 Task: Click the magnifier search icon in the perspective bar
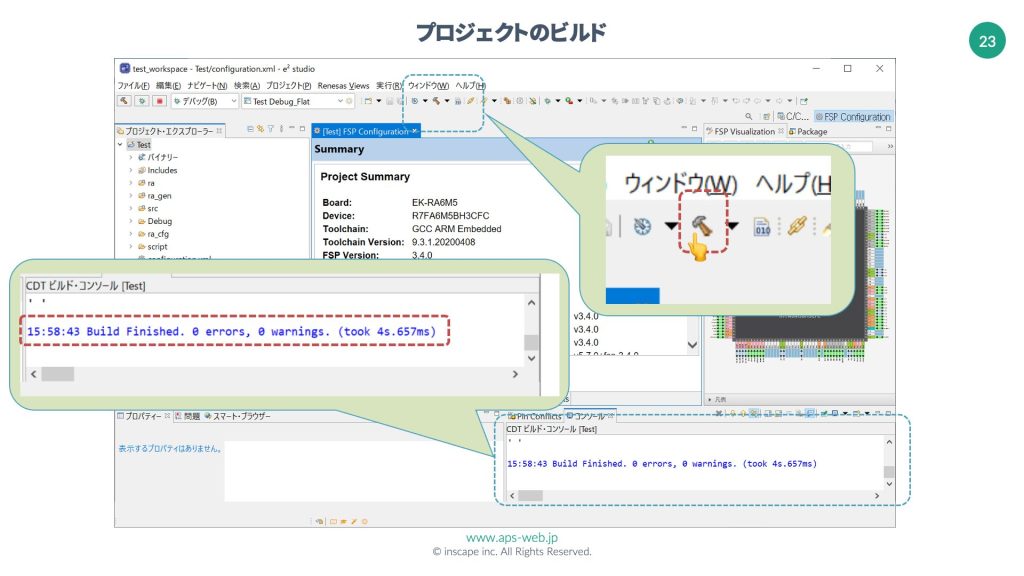click(748, 117)
